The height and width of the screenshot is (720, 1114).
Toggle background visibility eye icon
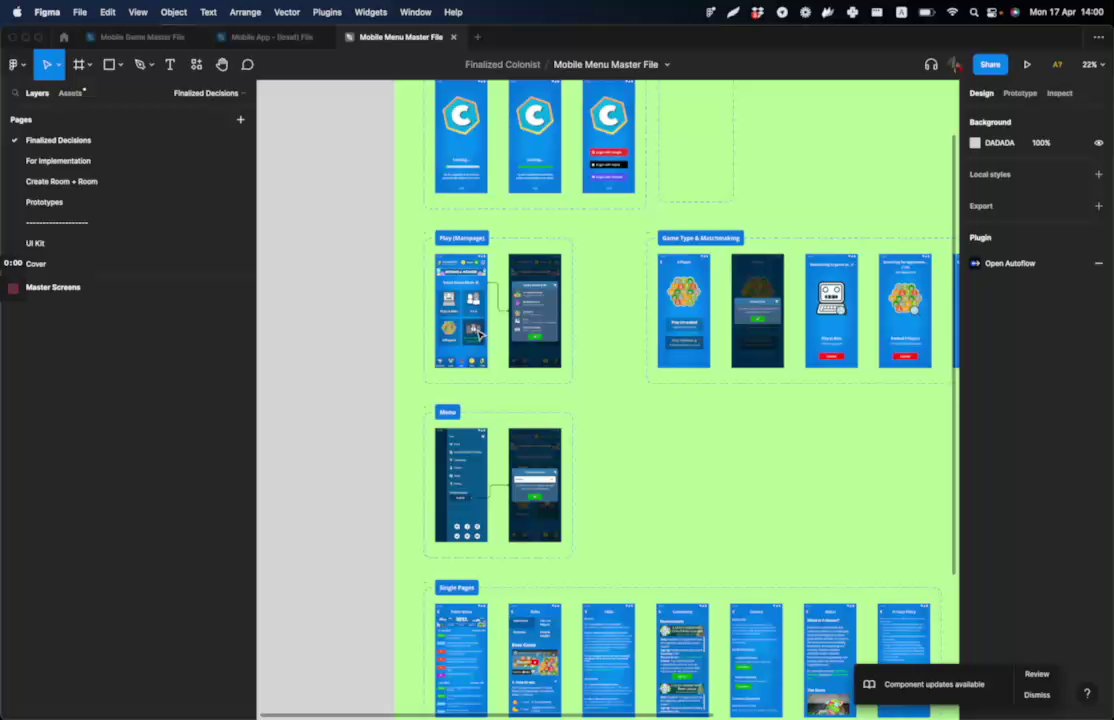tap(1098, 143)
